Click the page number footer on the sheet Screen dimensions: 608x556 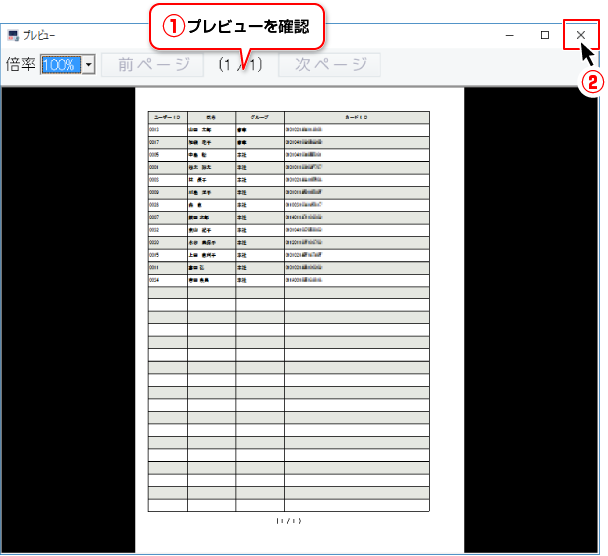coord(288,521)
